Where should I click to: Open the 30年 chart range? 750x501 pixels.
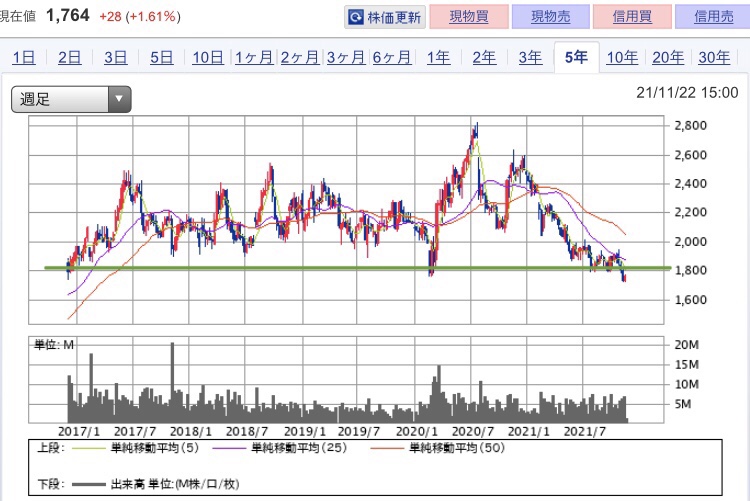(x=714, y=57)
